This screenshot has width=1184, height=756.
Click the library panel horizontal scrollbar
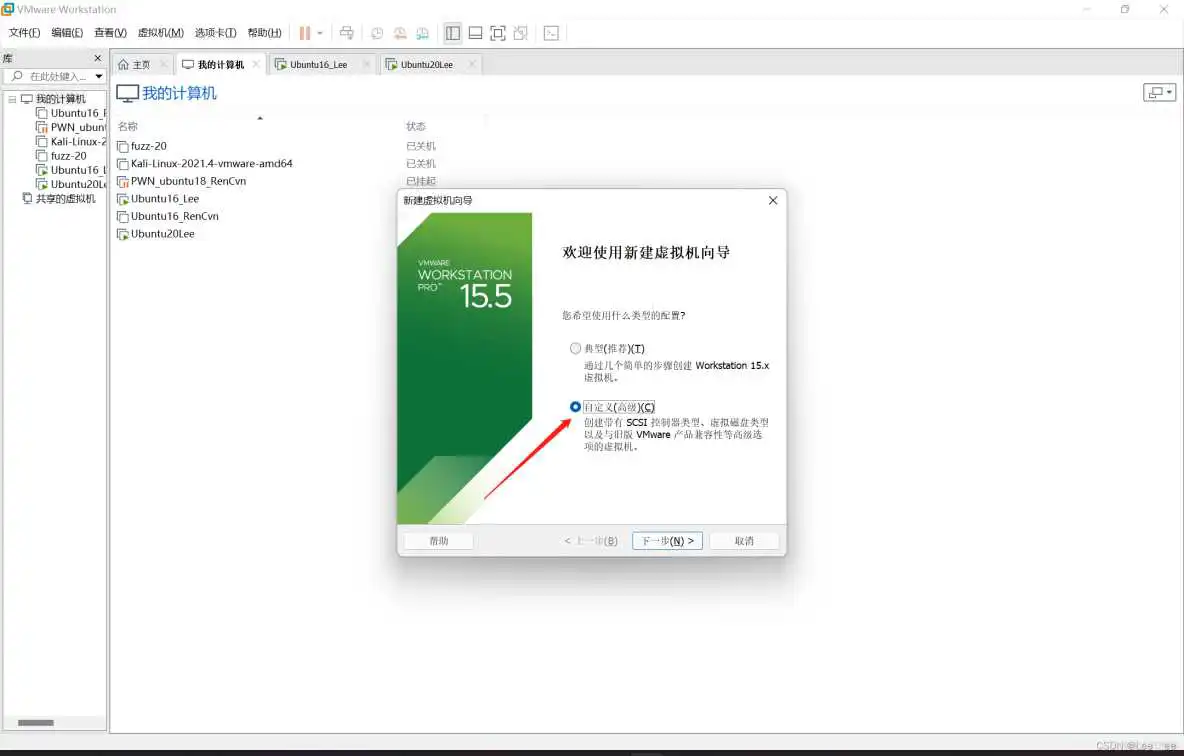click(x=36, y=722)
